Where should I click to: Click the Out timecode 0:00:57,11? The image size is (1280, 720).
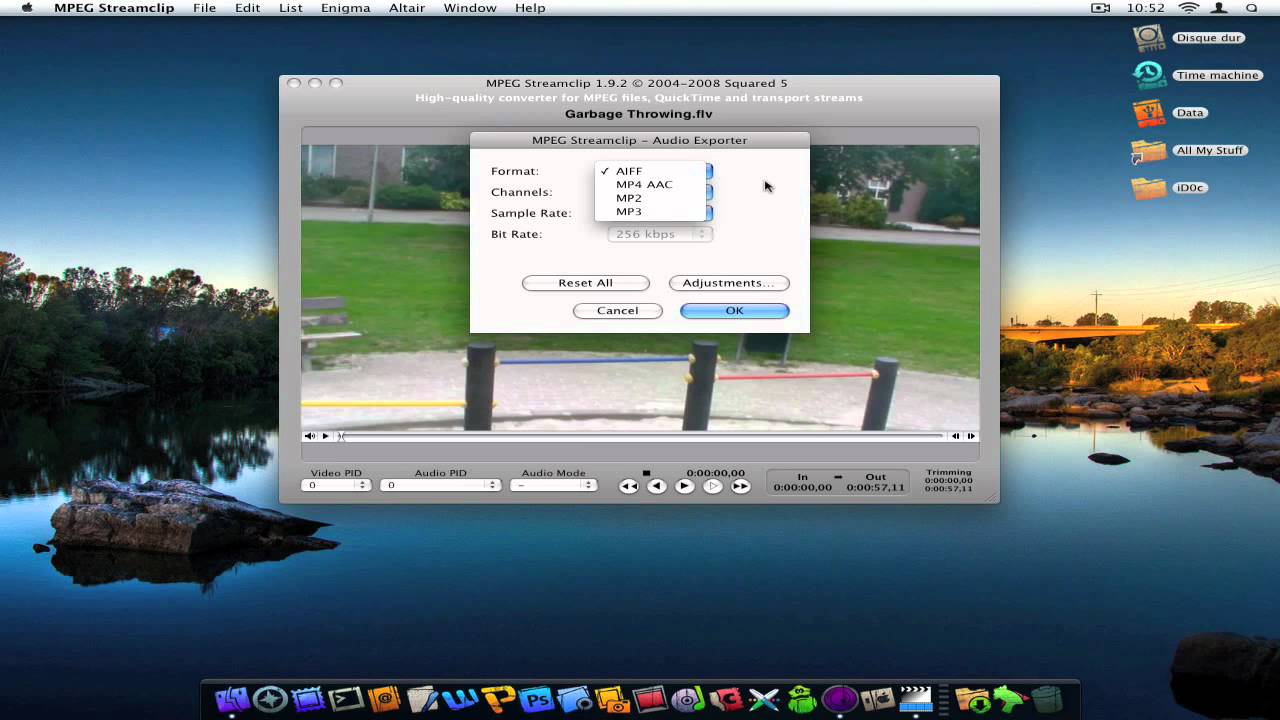tap(875, 488)
